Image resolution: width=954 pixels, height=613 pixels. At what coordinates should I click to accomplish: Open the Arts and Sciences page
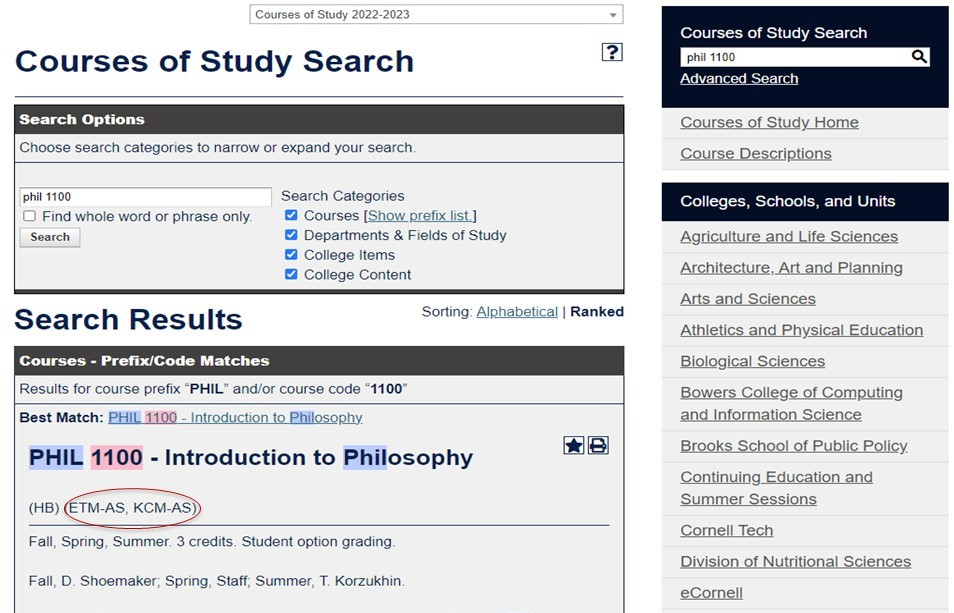click(x=747, y=299)
